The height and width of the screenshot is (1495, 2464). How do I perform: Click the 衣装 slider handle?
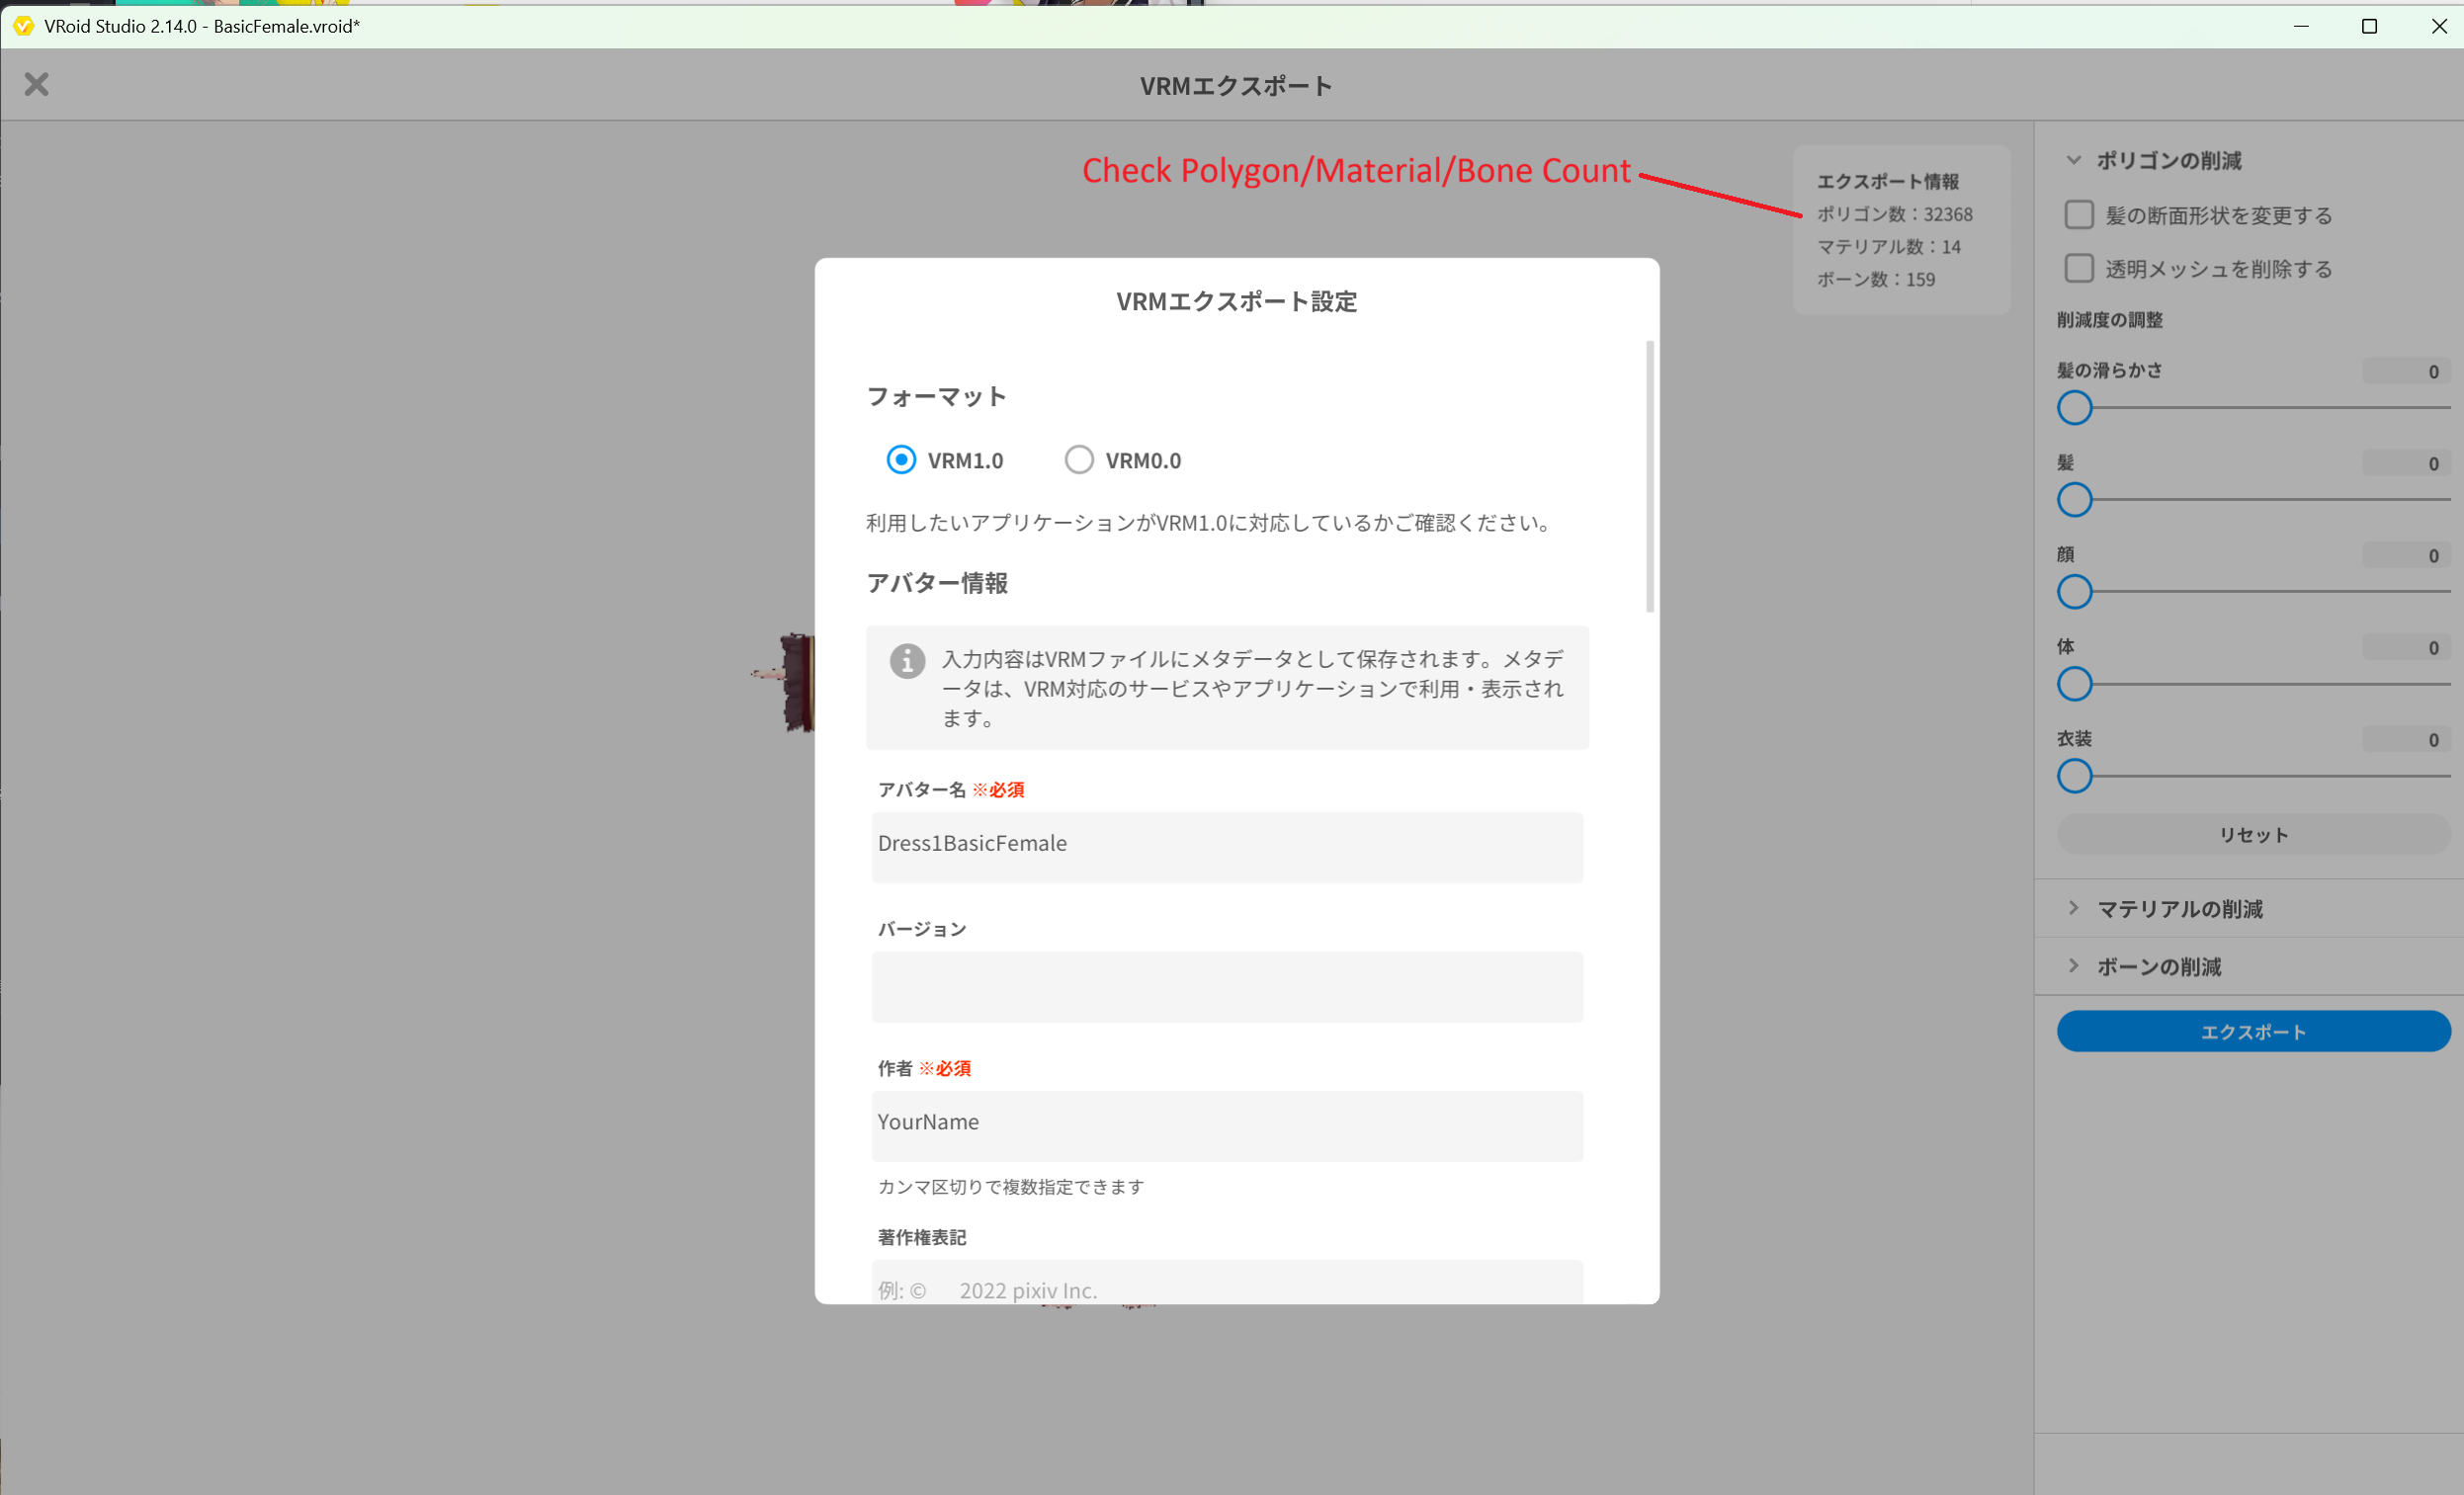click(x=2074, y=776)
